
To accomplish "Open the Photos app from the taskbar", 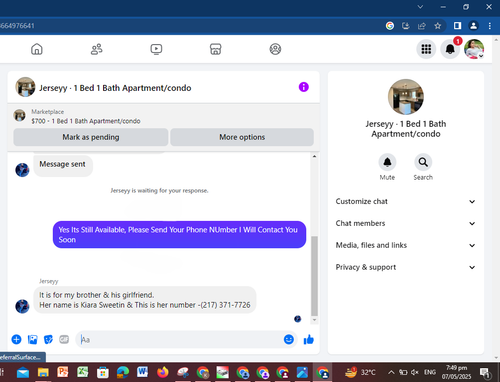I will (x=303, y=372).
